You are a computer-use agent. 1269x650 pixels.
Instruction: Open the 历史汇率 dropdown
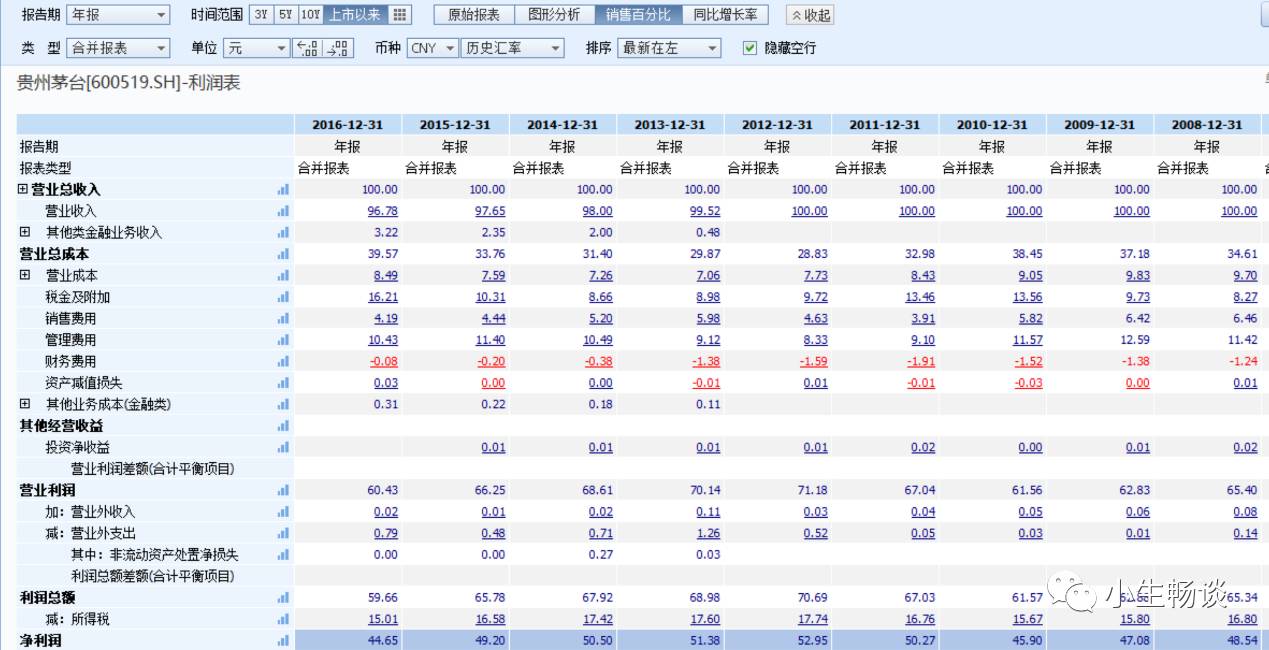click(x=513, y=48)
